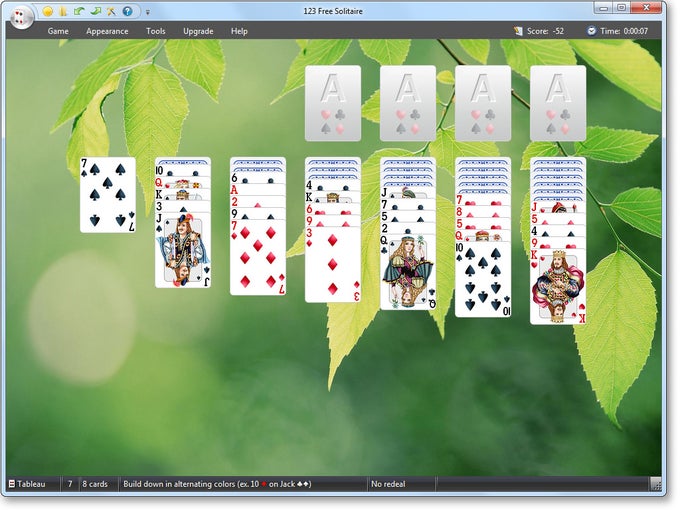
Task: Select the fourth empty ace foundation pile
Action: pos(558,103)
